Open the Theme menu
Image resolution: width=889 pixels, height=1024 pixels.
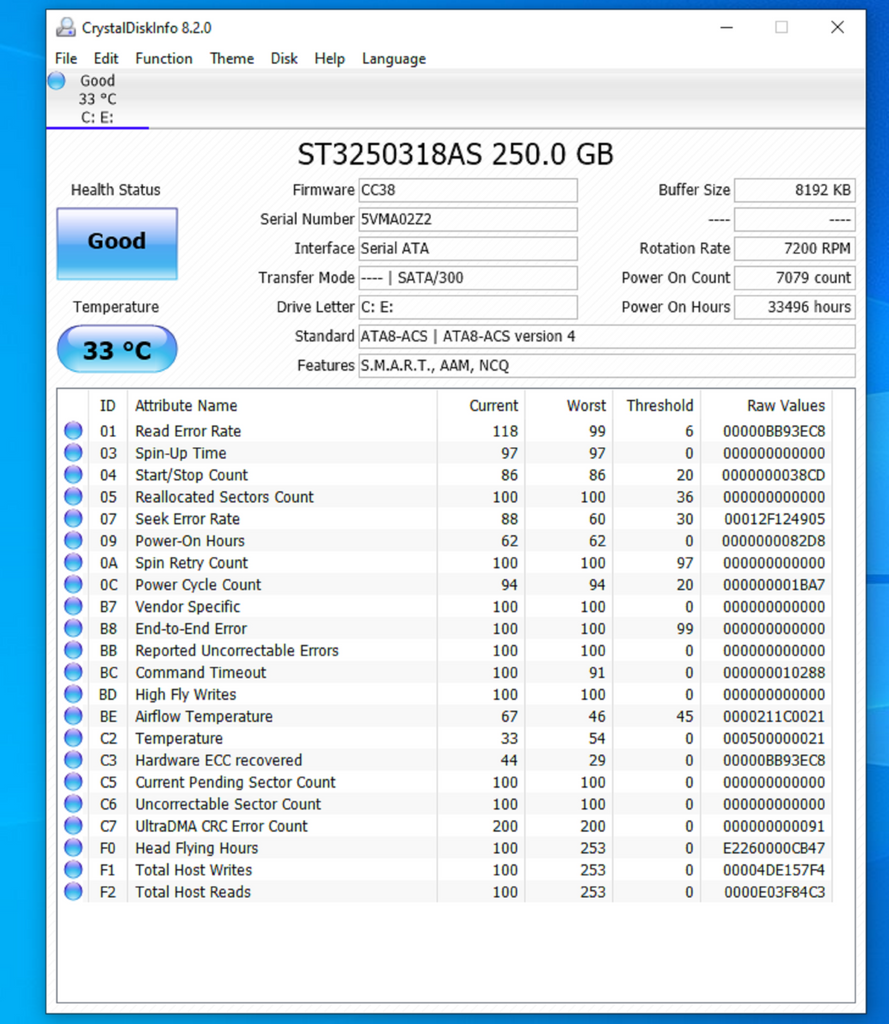click(232, 58)
